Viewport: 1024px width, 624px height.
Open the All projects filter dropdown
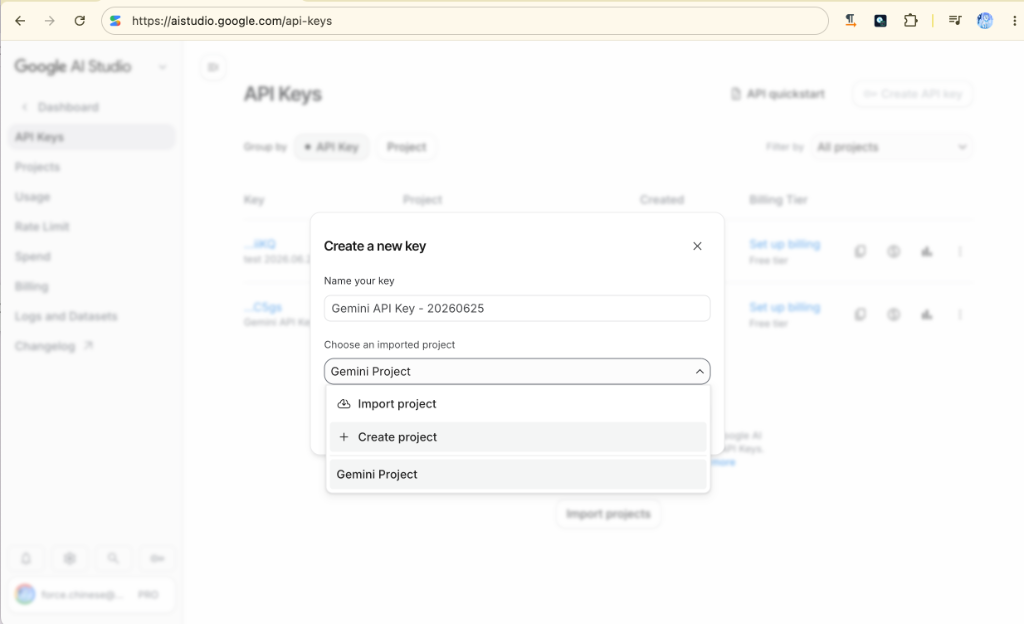point(891,147)
